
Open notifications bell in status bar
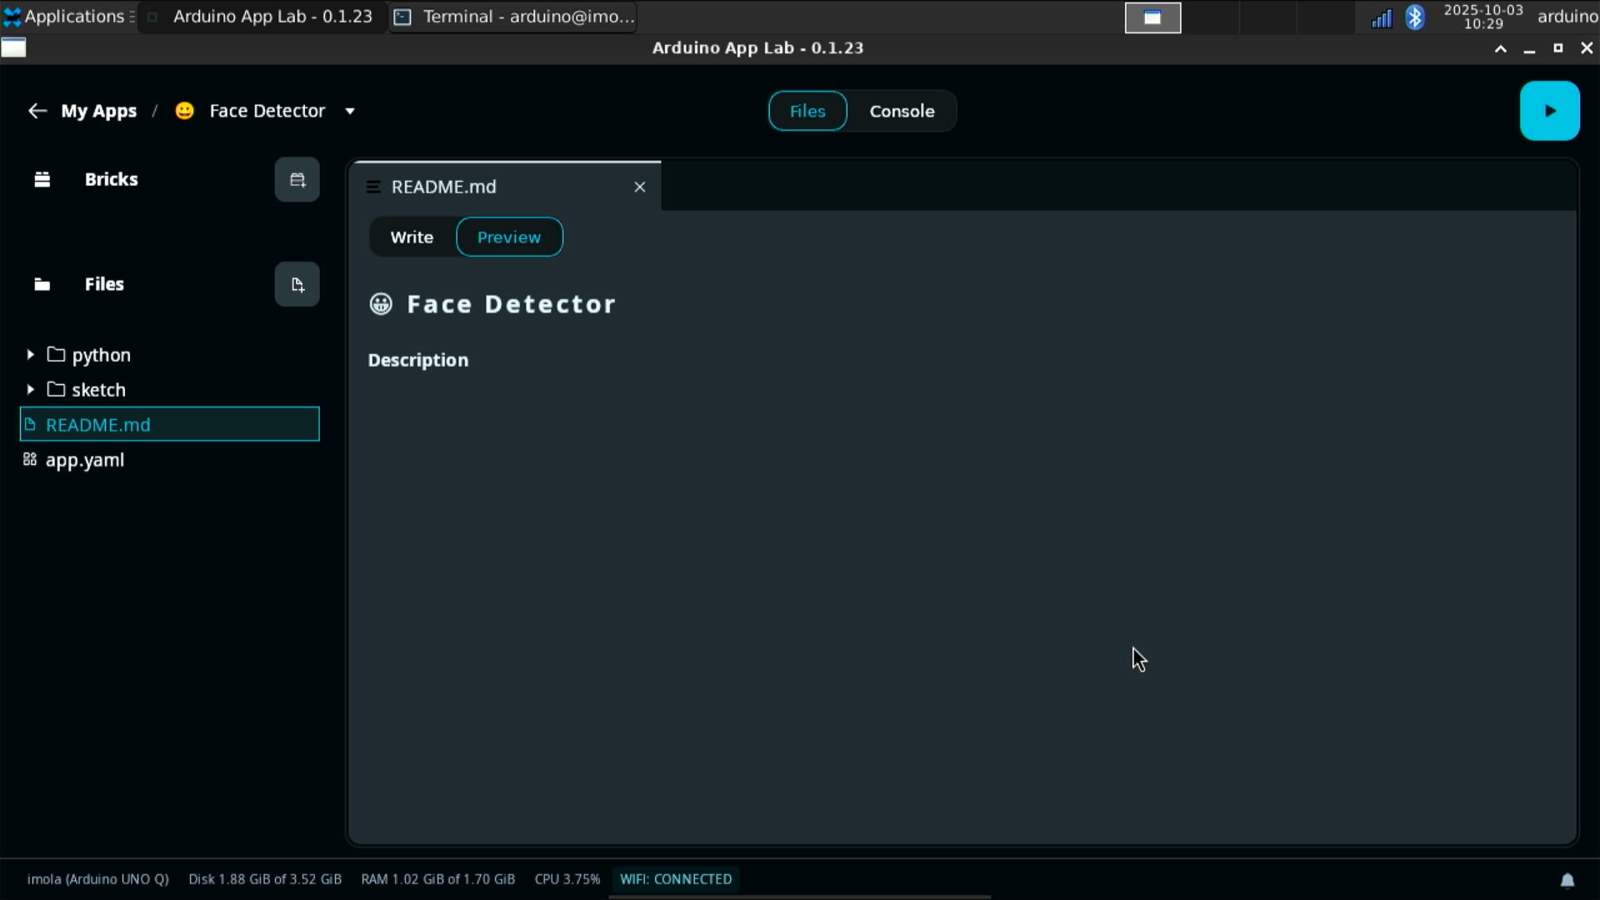[1567, 880]
